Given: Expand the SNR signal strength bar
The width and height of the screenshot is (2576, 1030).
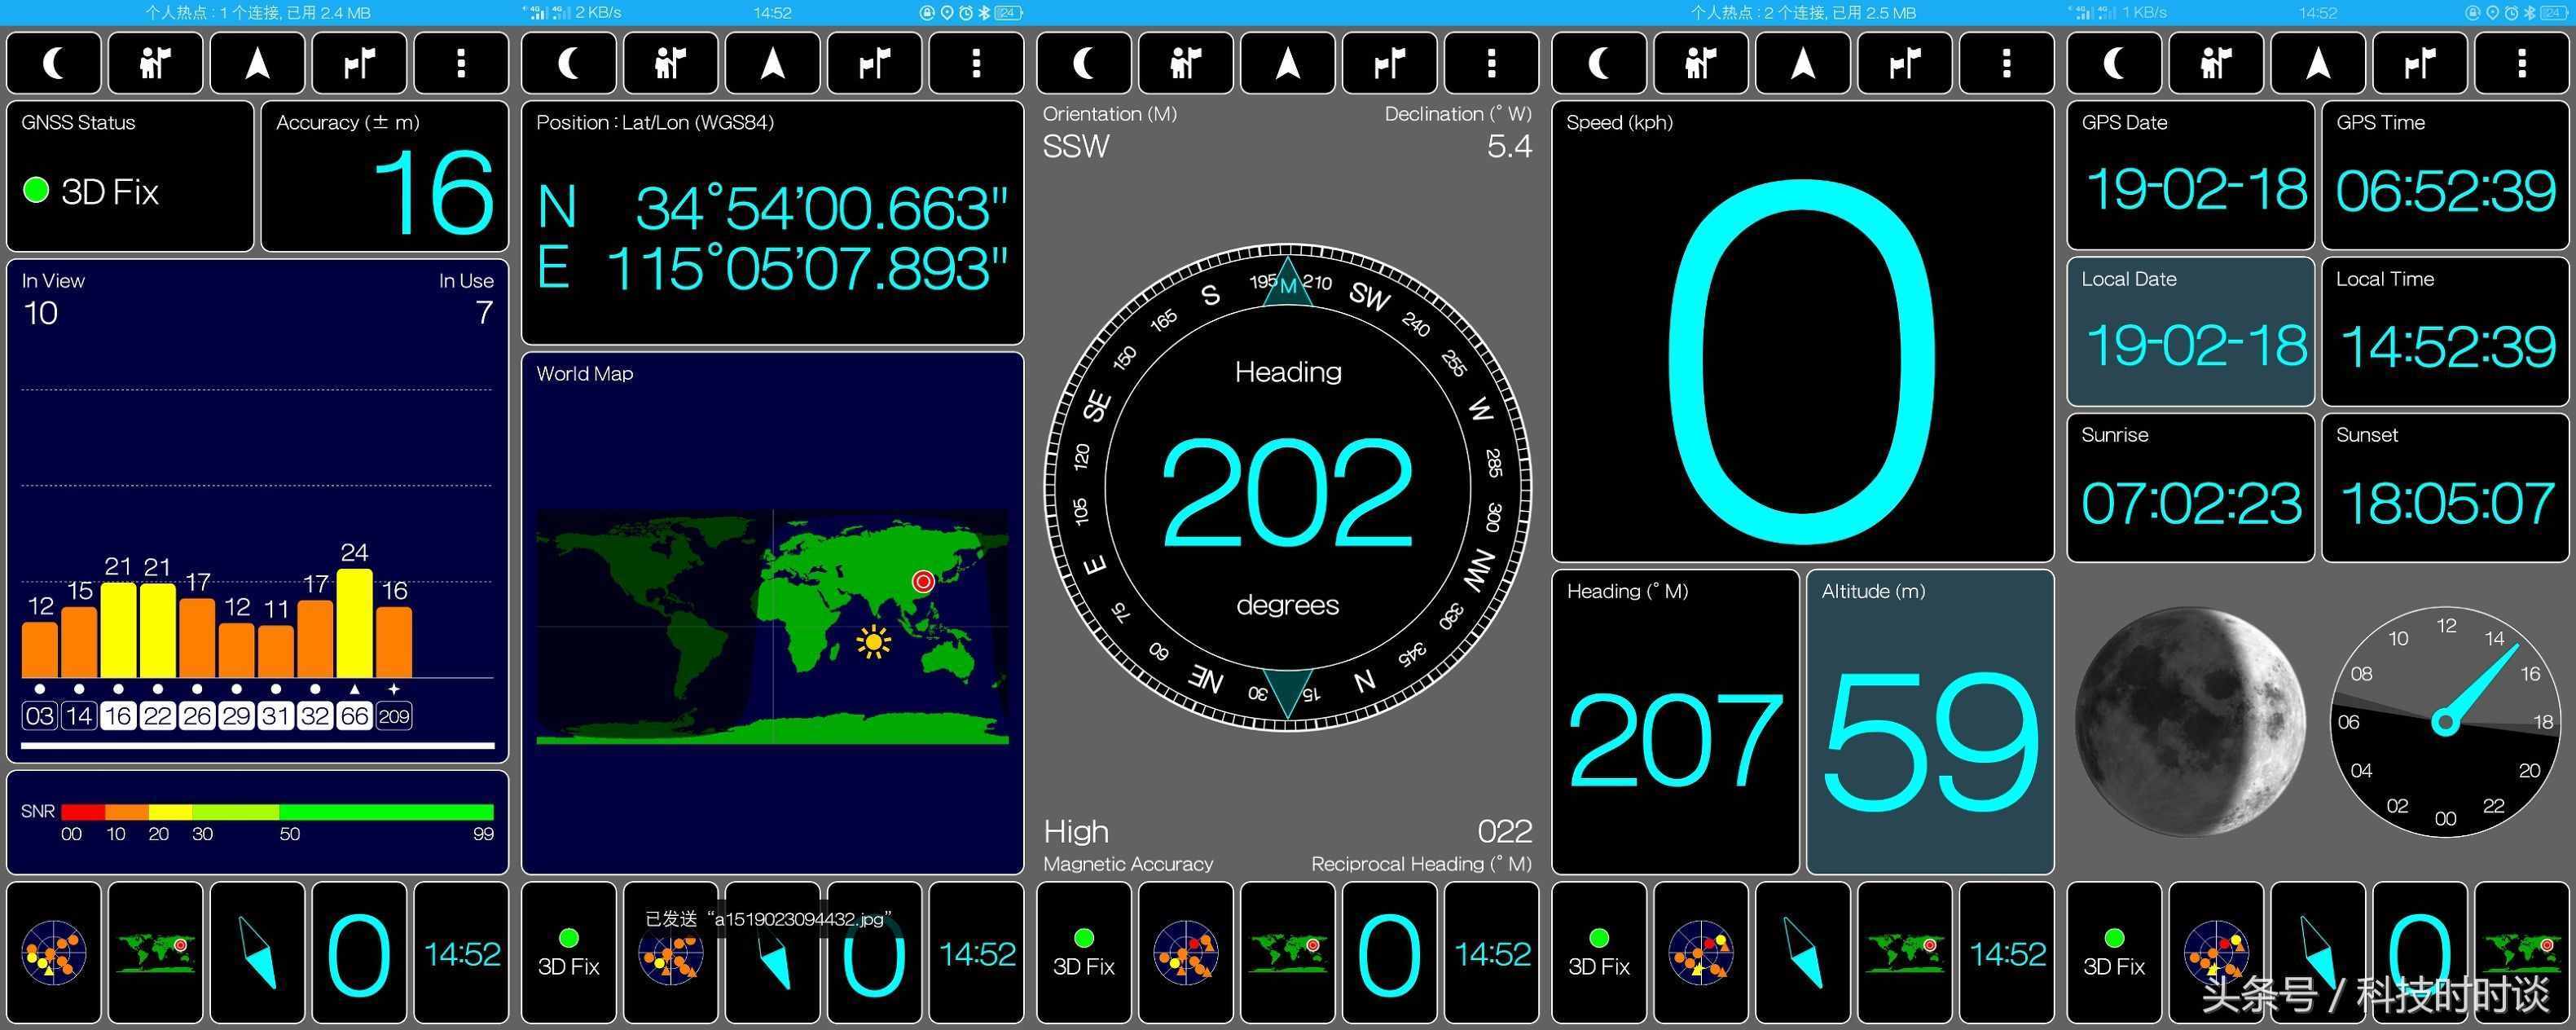Looking at the screenshot, I should [x=257, y=817].
